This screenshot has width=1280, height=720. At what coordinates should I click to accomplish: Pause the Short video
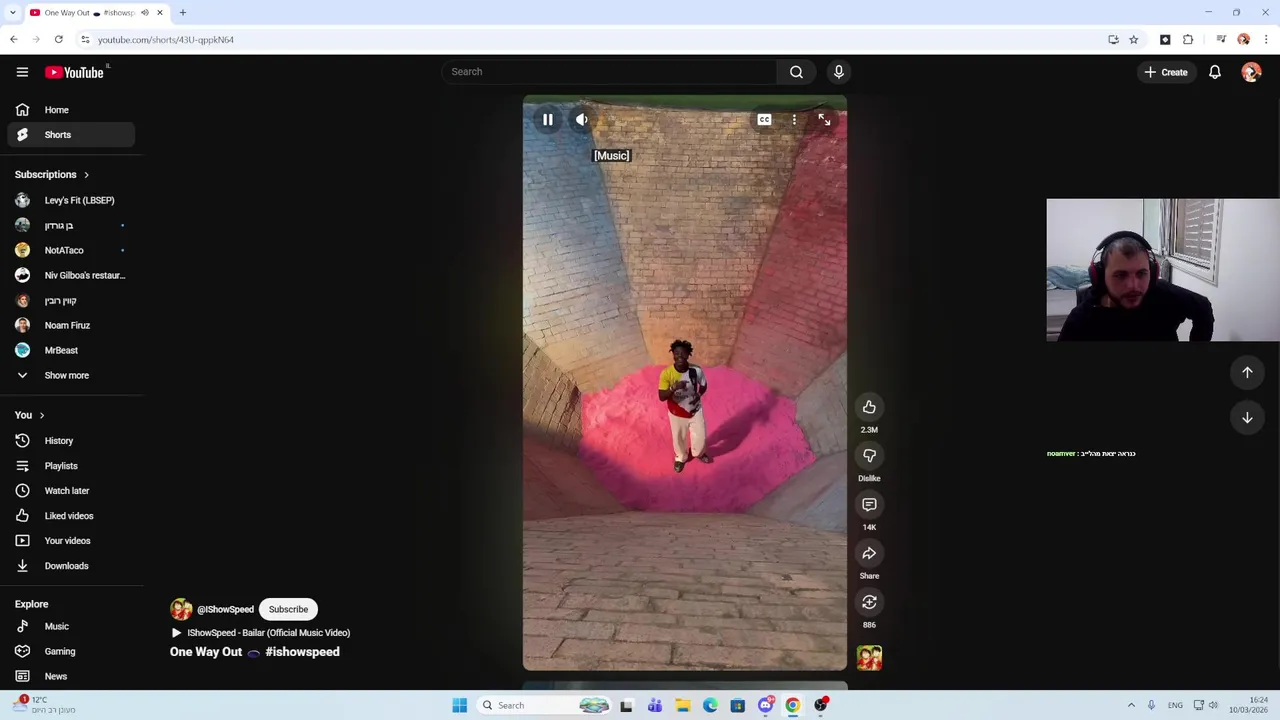(x=548, y=120)
